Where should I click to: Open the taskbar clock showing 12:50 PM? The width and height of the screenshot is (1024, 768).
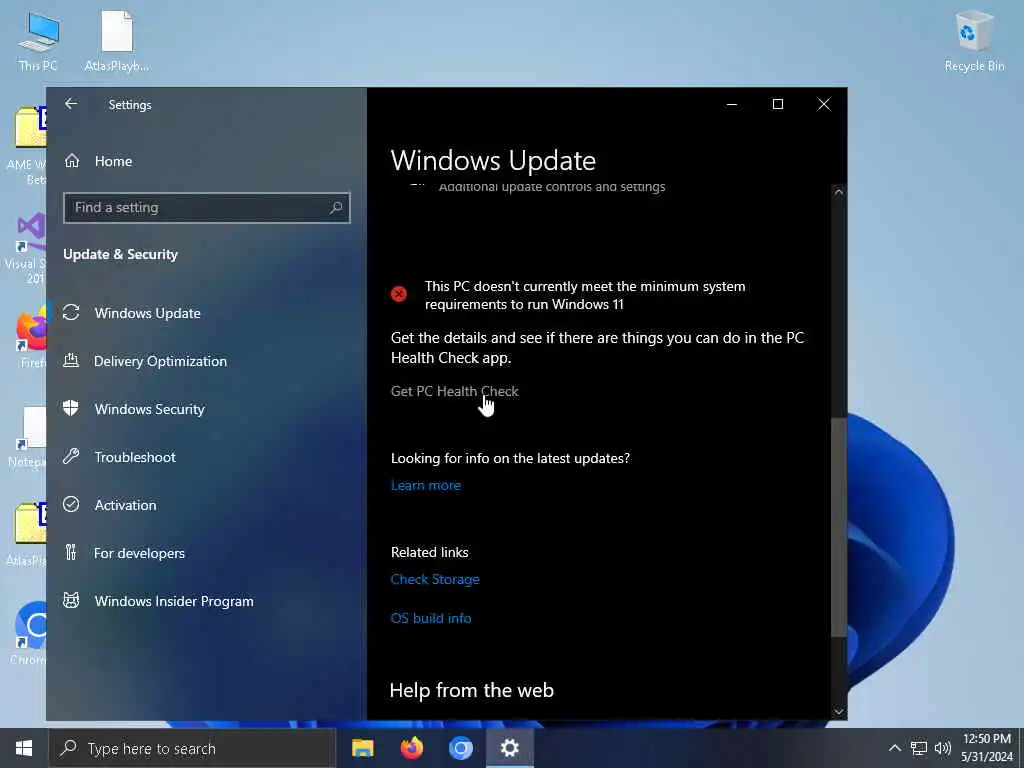tap(987, 748)
